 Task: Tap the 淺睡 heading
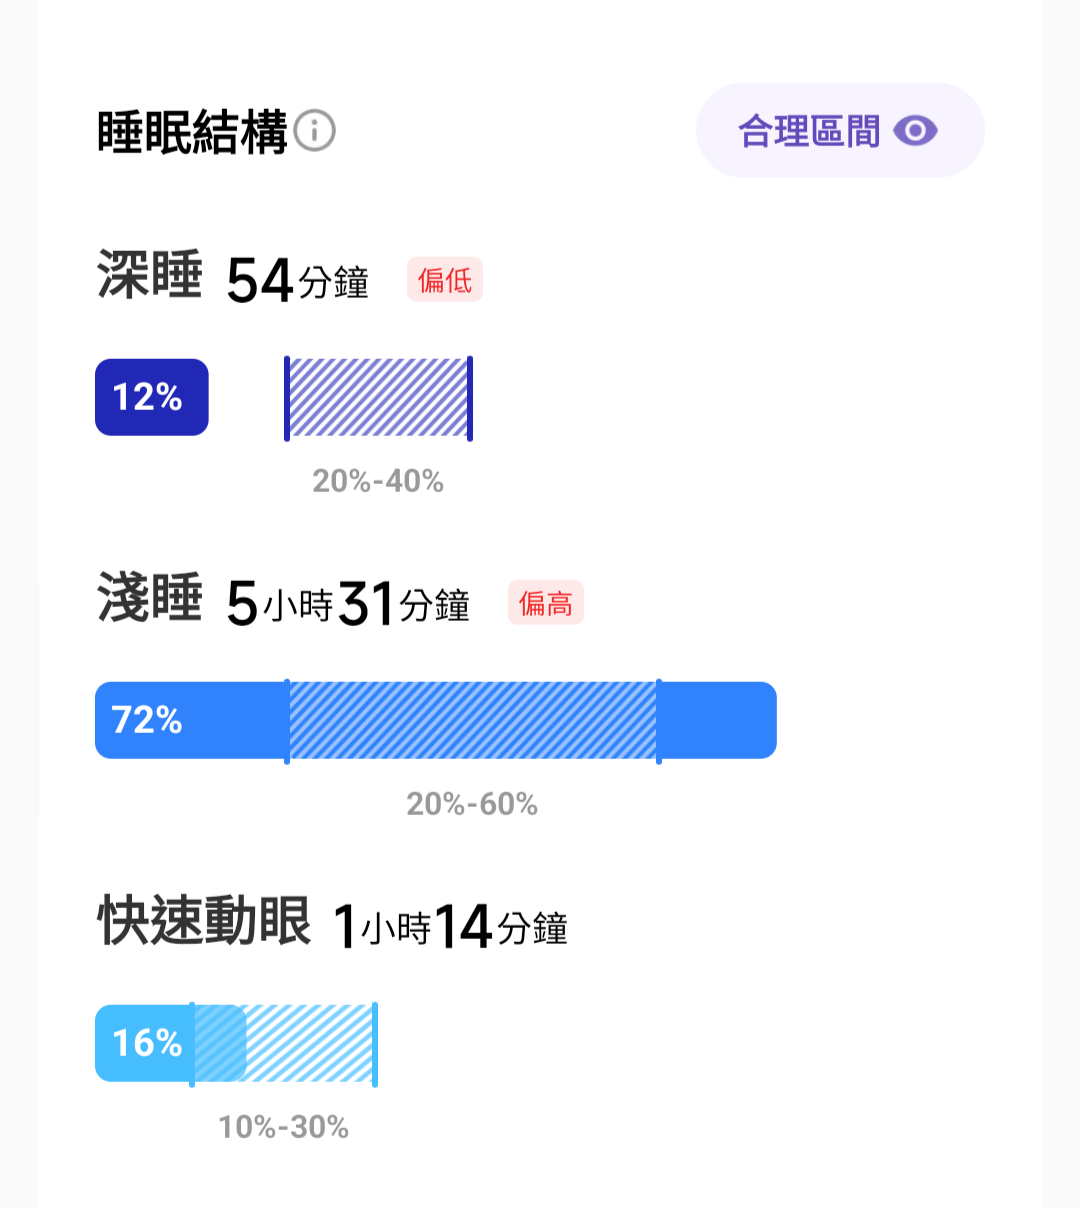click(x=150, y=598)
